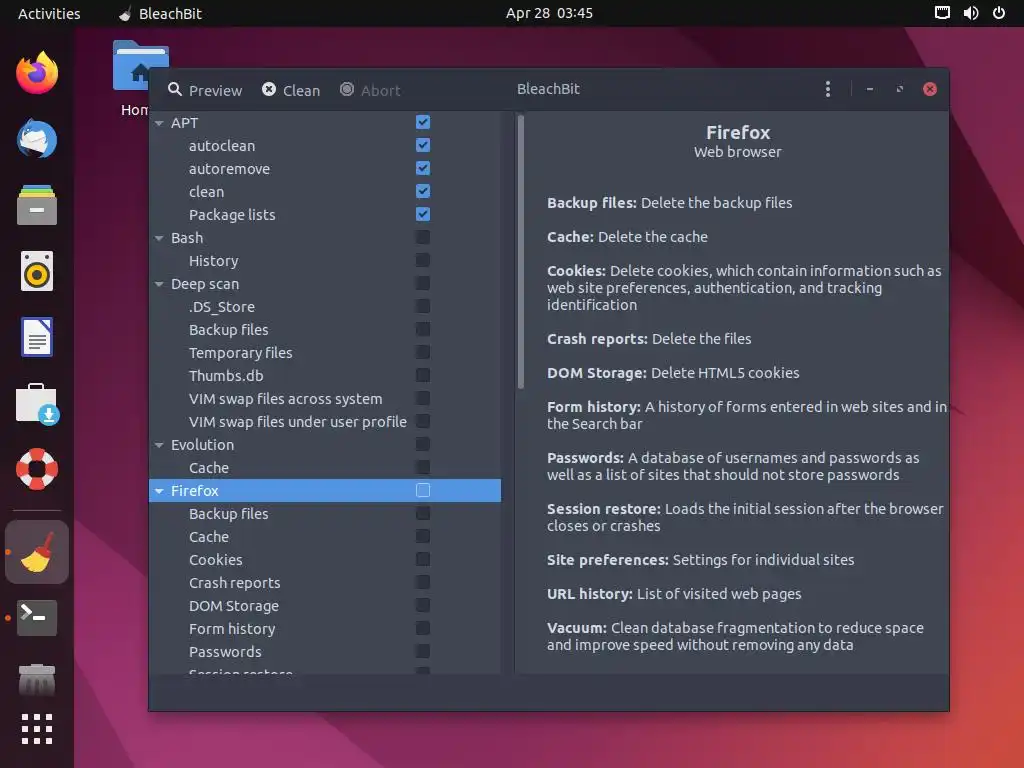
Task: Click the URL history description text
Action: tap(674, 594)
